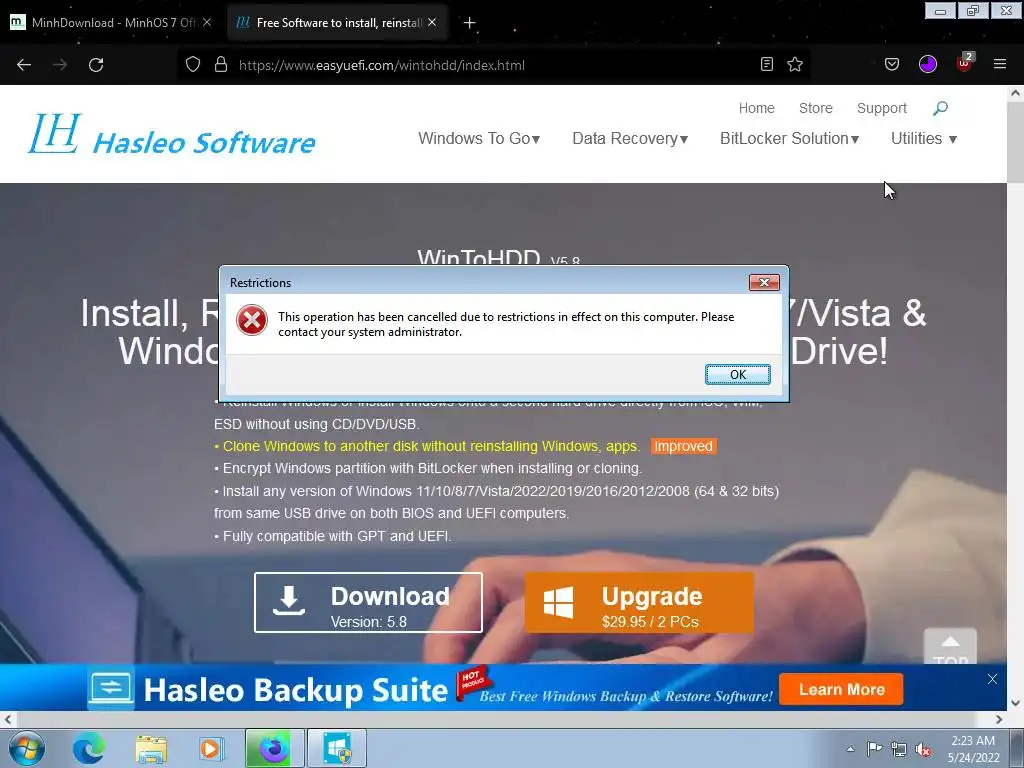
Task: Click the vertical scrollbar down arrow
Action: tap(1015, 703)
